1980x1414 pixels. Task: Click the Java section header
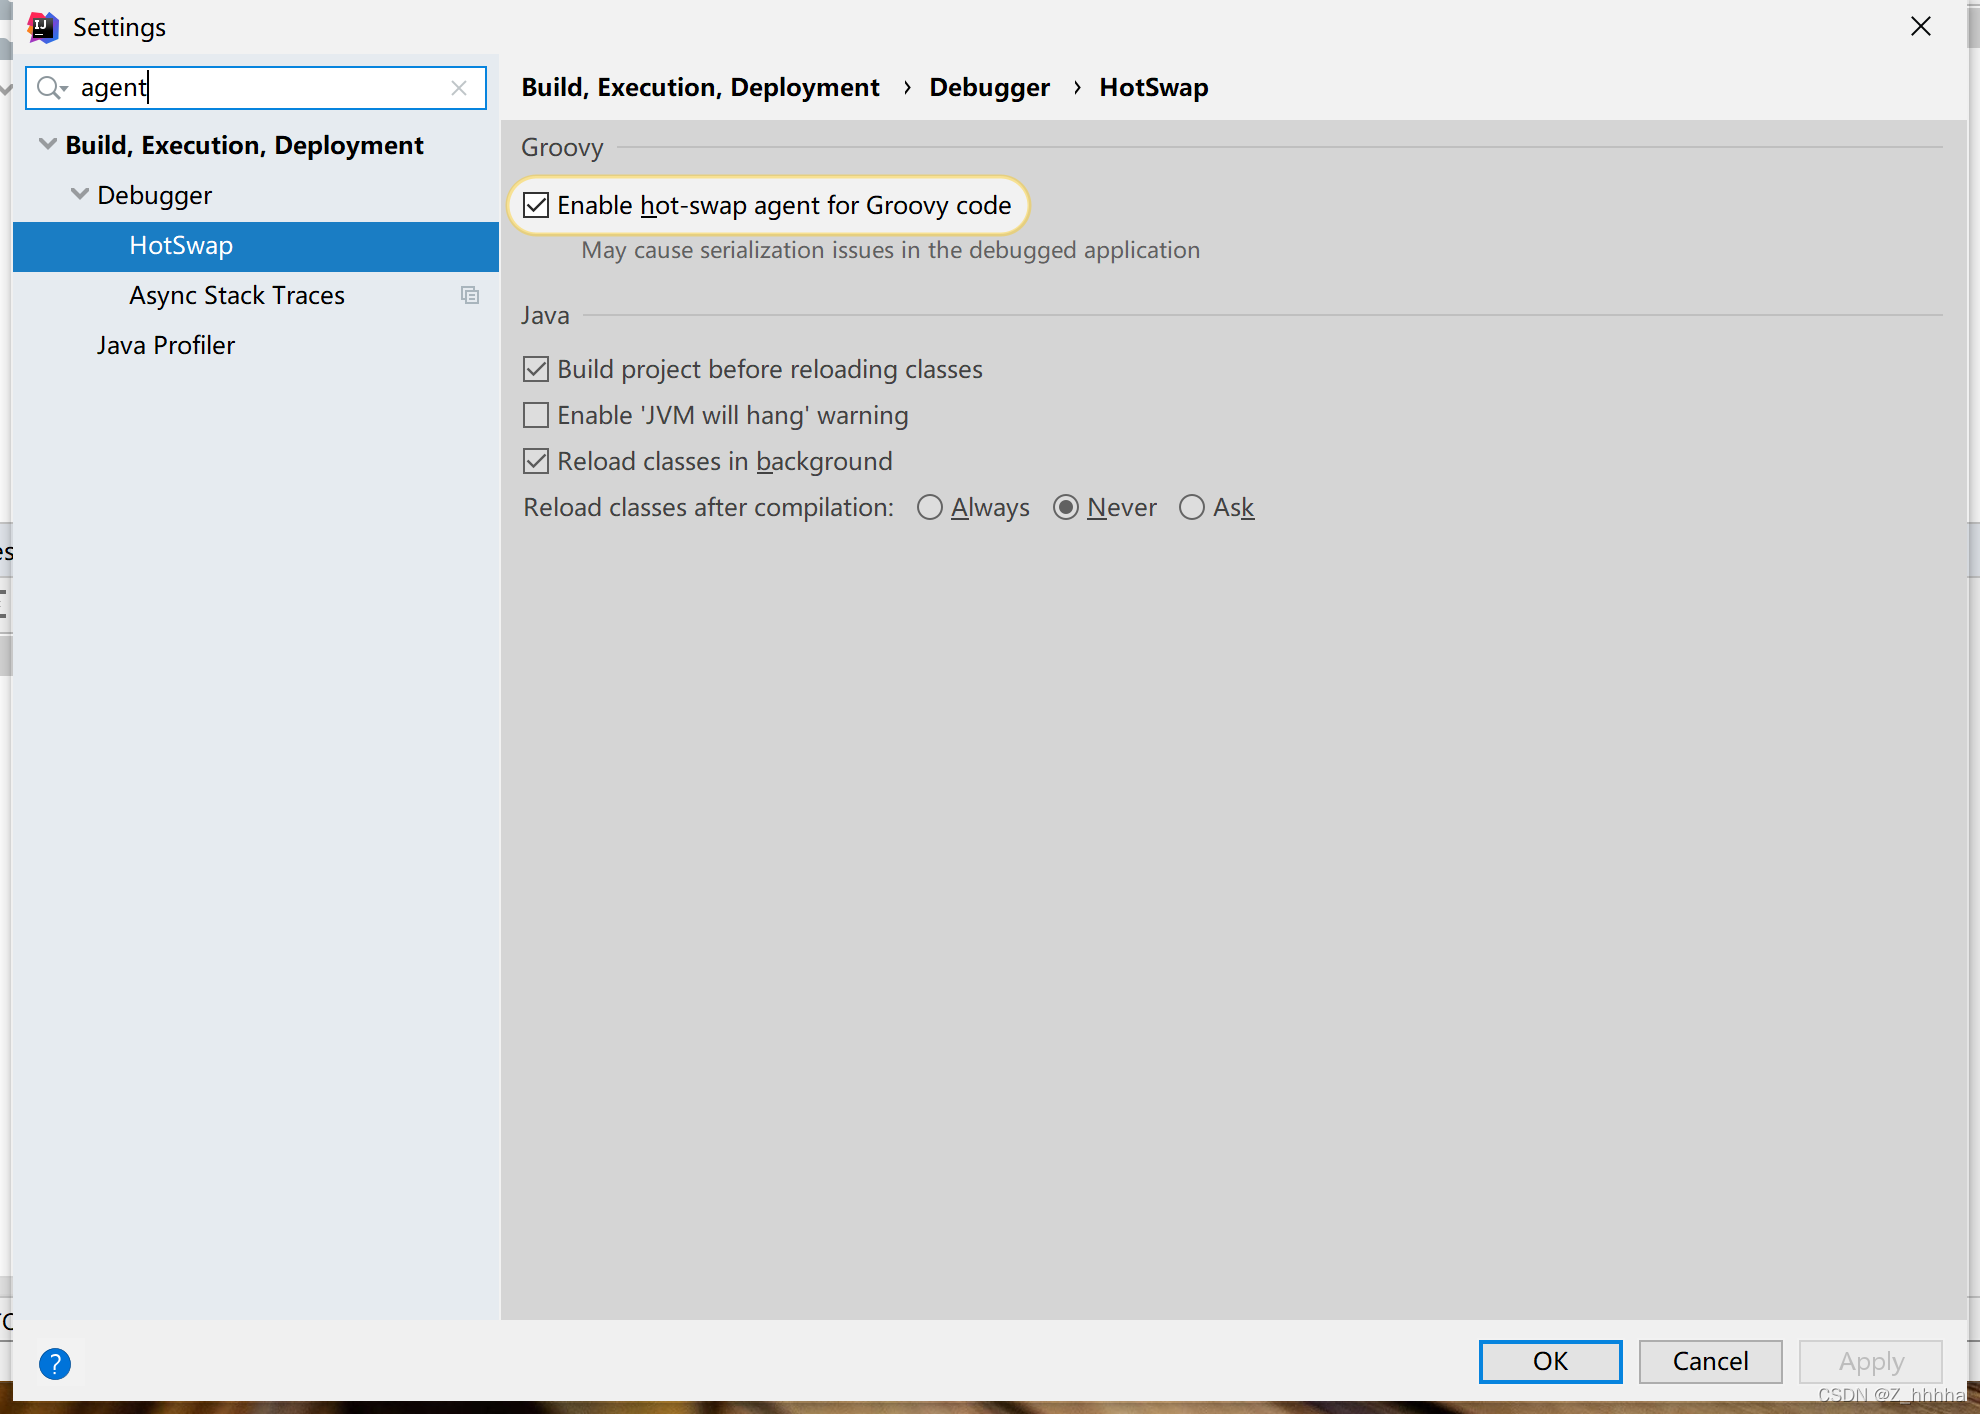point(545,315)
